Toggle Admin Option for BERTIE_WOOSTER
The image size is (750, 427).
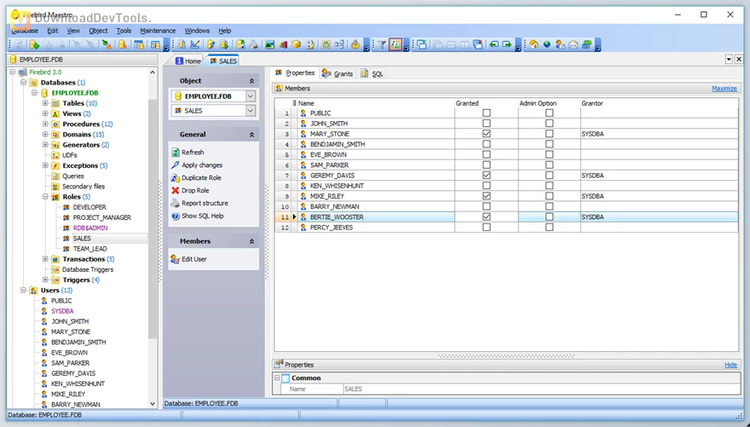pyautogui.click(x=549, y=217)
